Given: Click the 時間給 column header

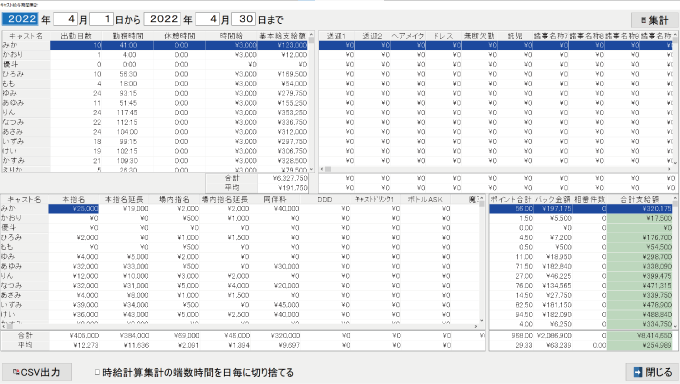Looking at the screenshot, I should point(231,36).
